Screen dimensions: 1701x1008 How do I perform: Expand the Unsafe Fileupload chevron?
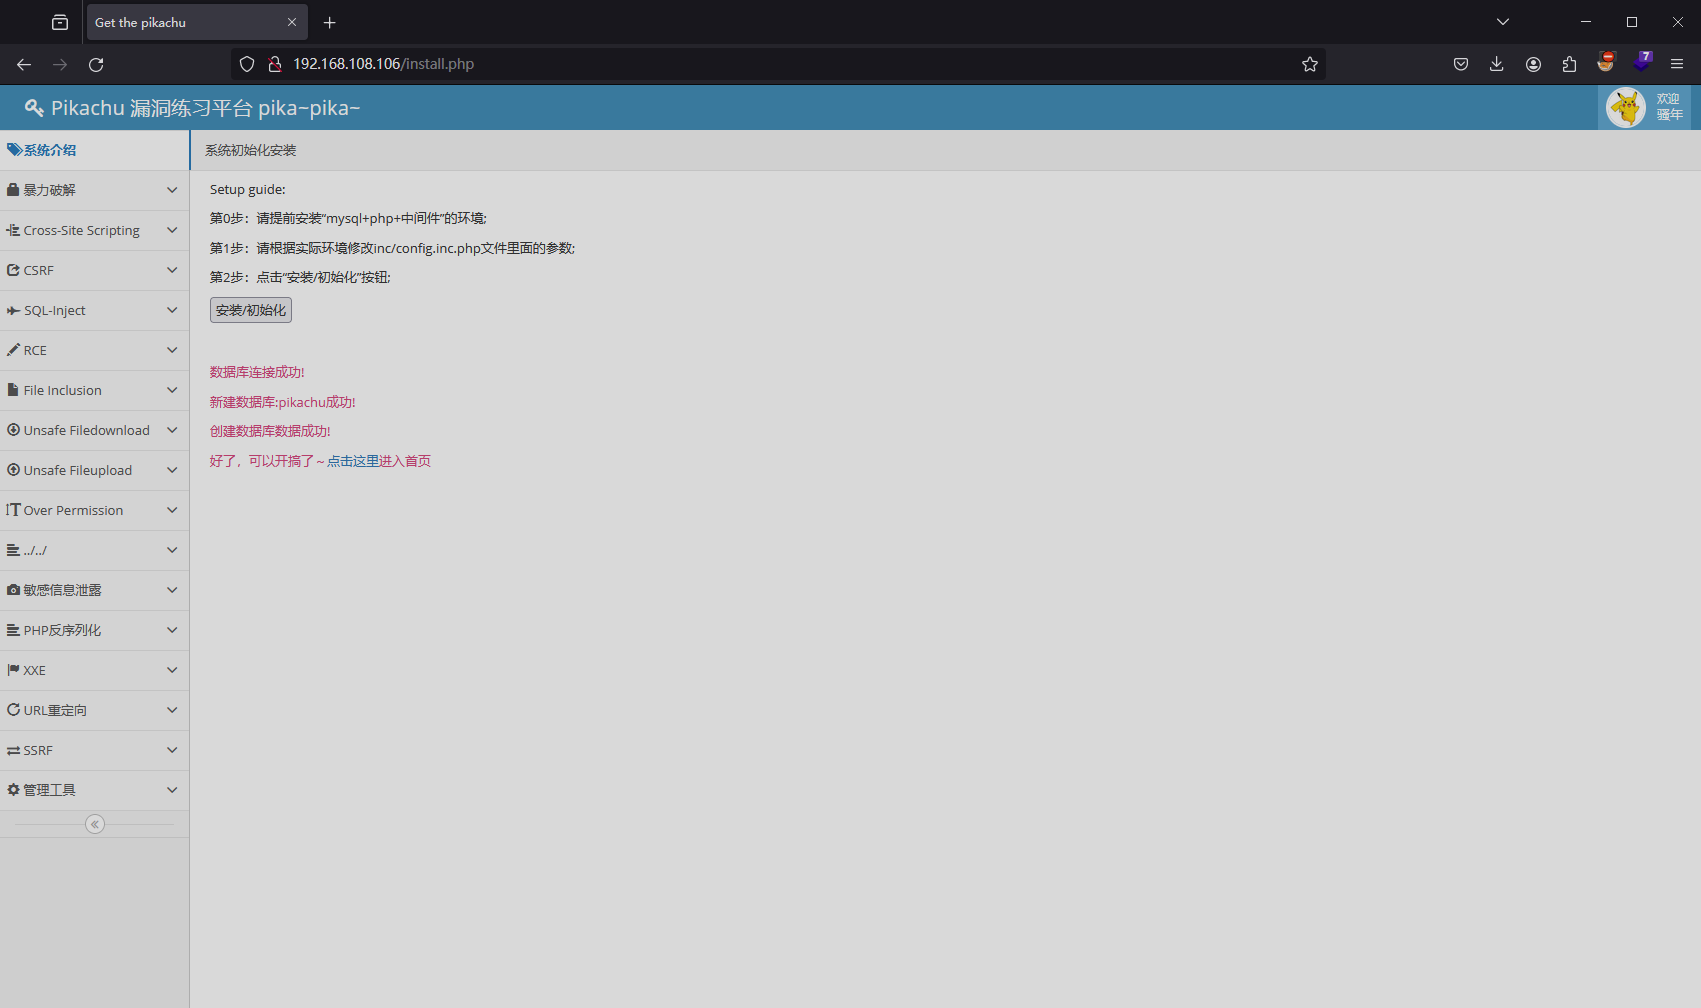pos(172,470)
